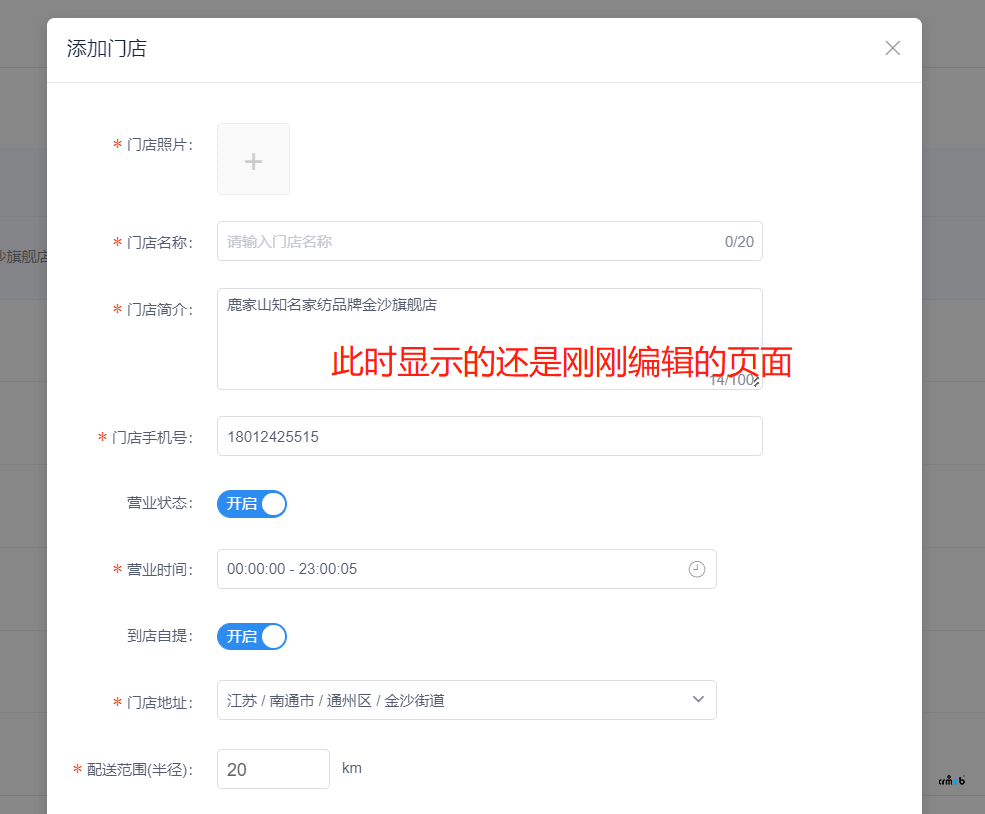Image resolution: width=985 pixels, height=814 pixels.
Task: Click the 门店地址 label
Action: [x=160, y=703]
